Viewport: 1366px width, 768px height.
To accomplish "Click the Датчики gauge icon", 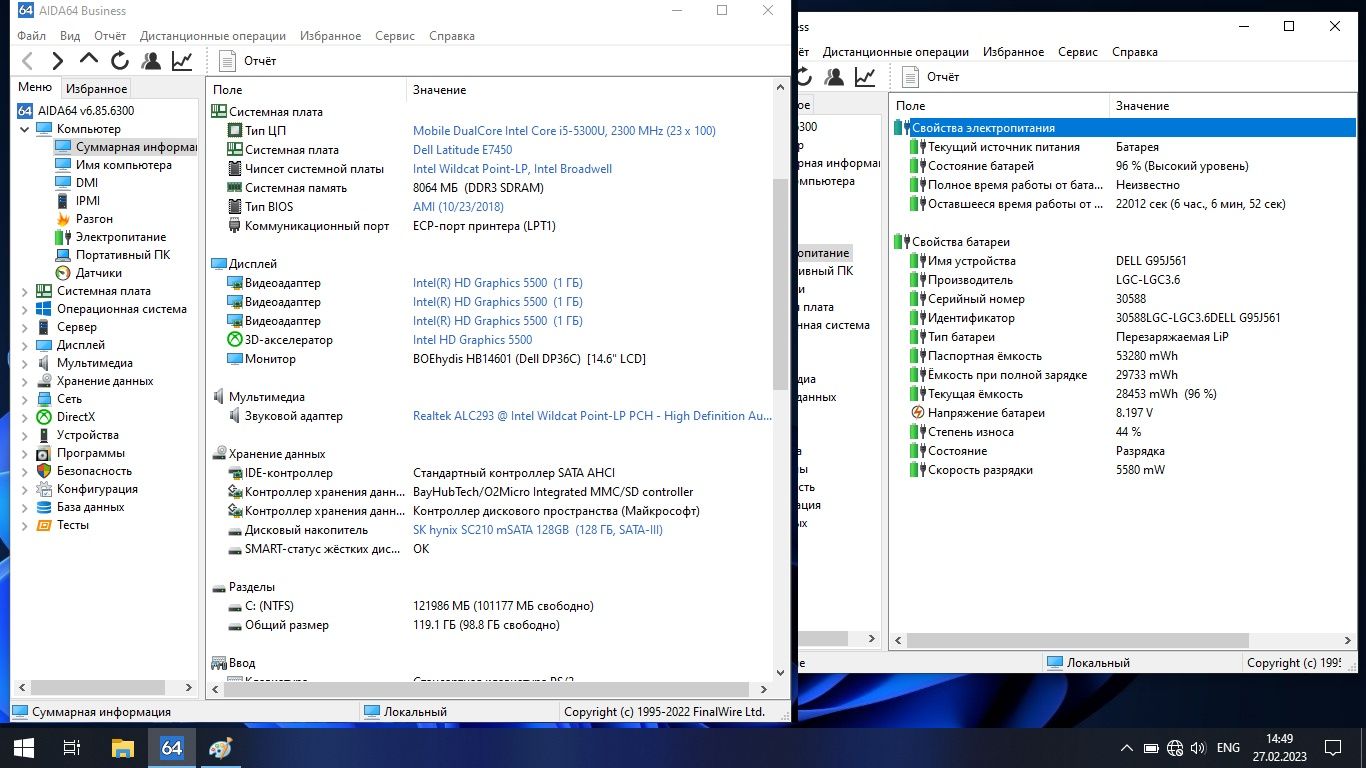I will (64, 273).
